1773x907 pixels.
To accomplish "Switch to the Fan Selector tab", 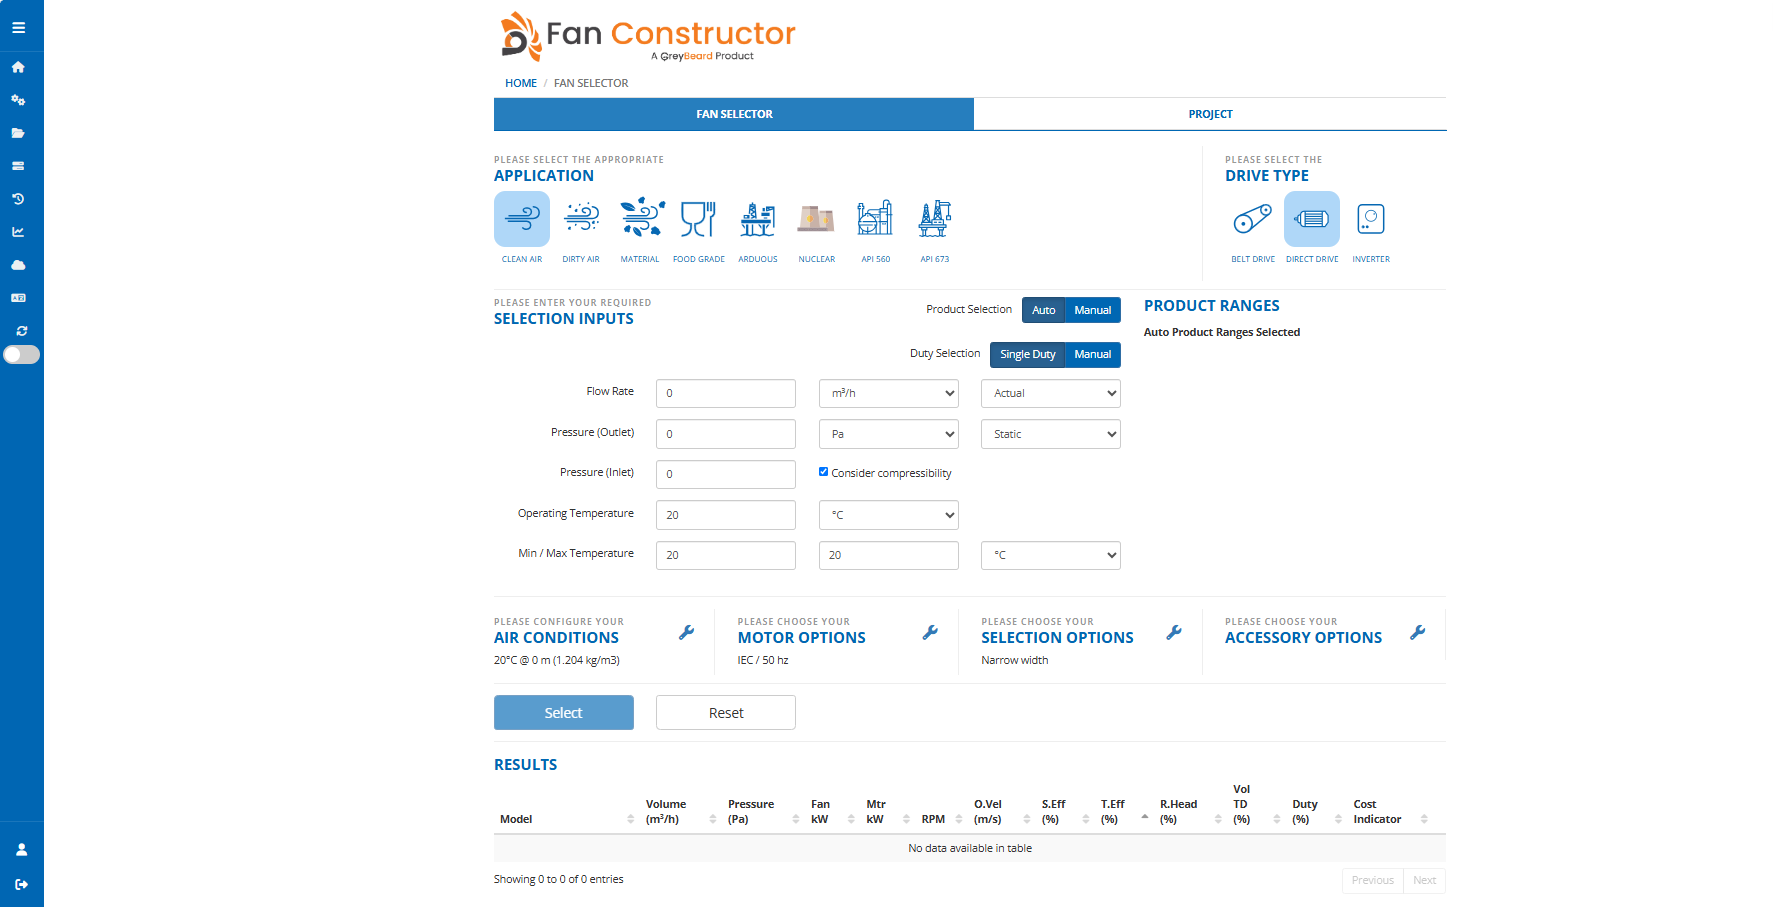I will [x=734, y=114].
